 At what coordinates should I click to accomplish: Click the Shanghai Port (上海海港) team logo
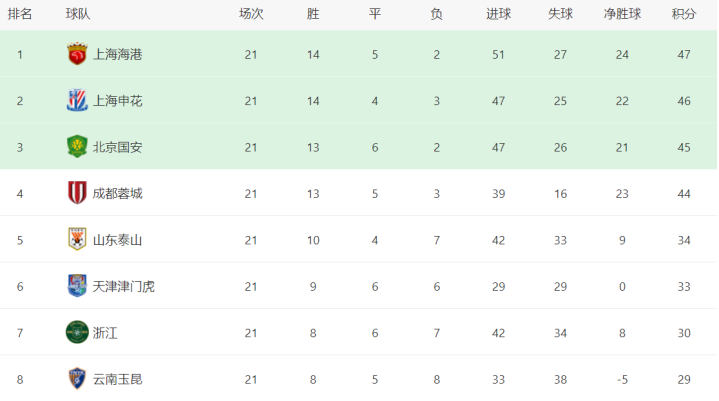click(x=77, y=54)
